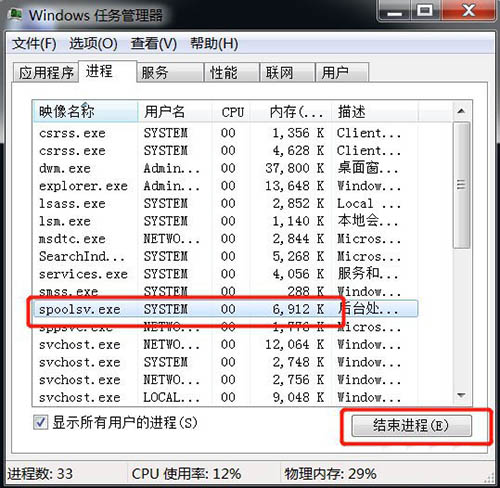Select svchost.exe owned by LOCAL...
This screenshot has height=488, width=500.
coord(225,397)
